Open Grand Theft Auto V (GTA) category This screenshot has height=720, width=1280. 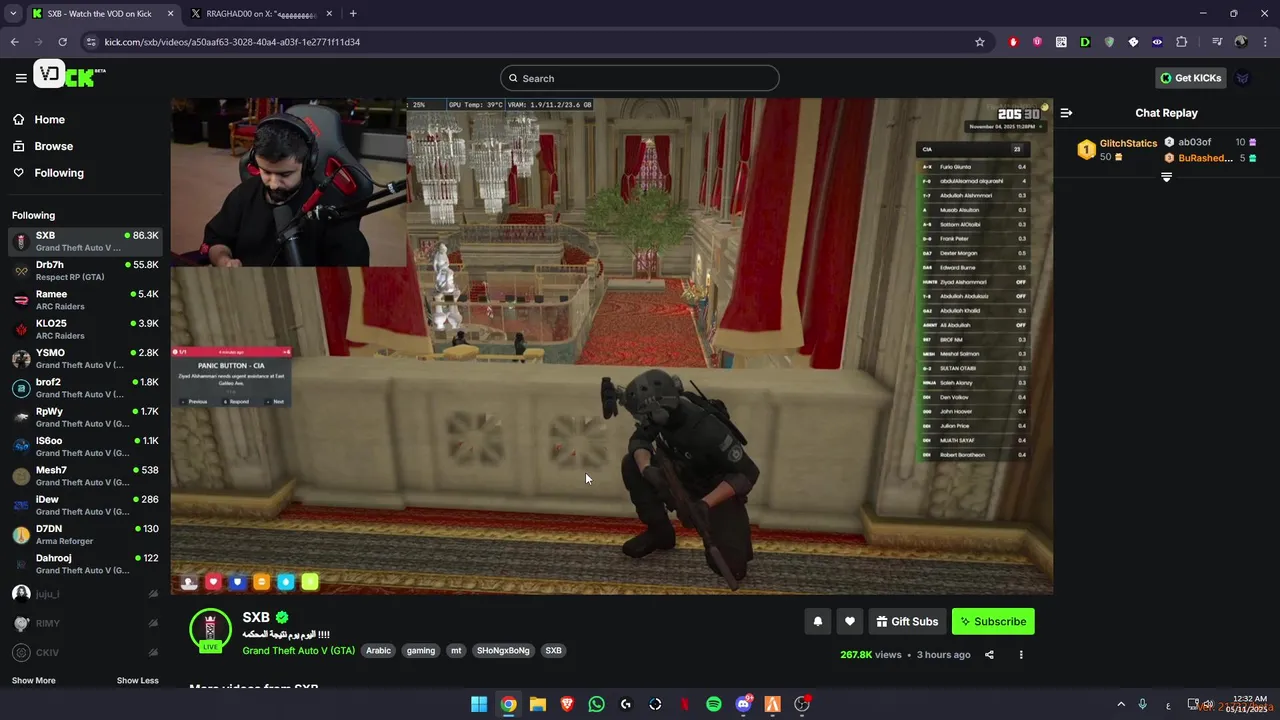(x=298, y=650)
